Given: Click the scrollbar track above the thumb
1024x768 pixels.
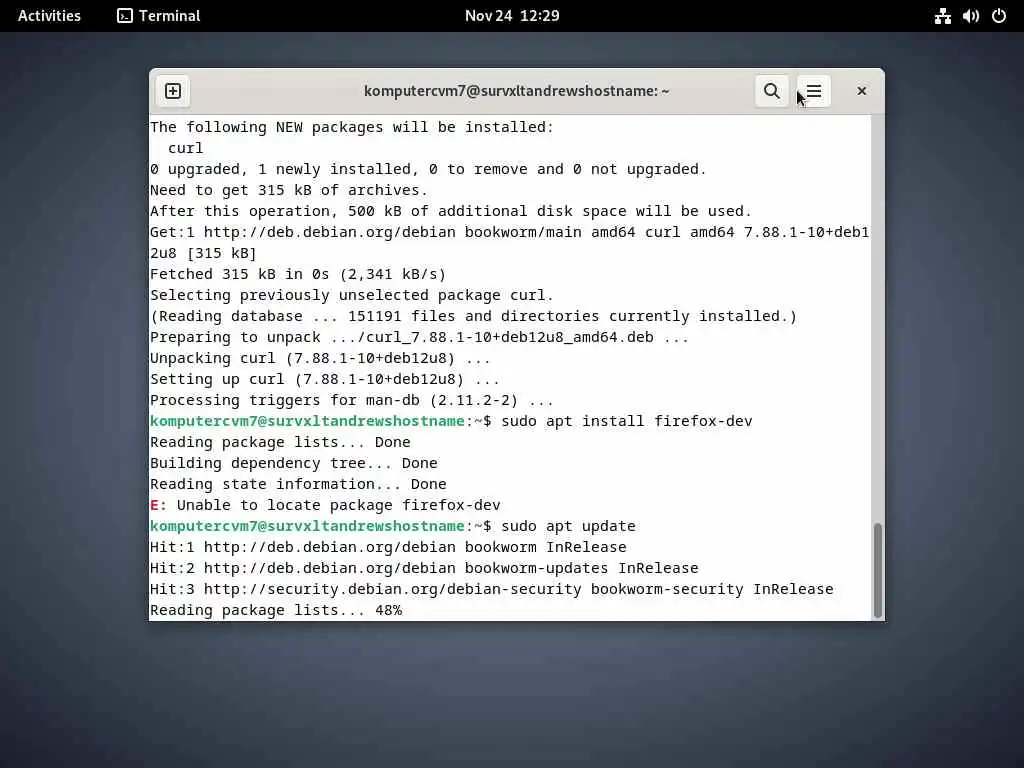Looking at the screenshot, I should [x=878, y=319].
